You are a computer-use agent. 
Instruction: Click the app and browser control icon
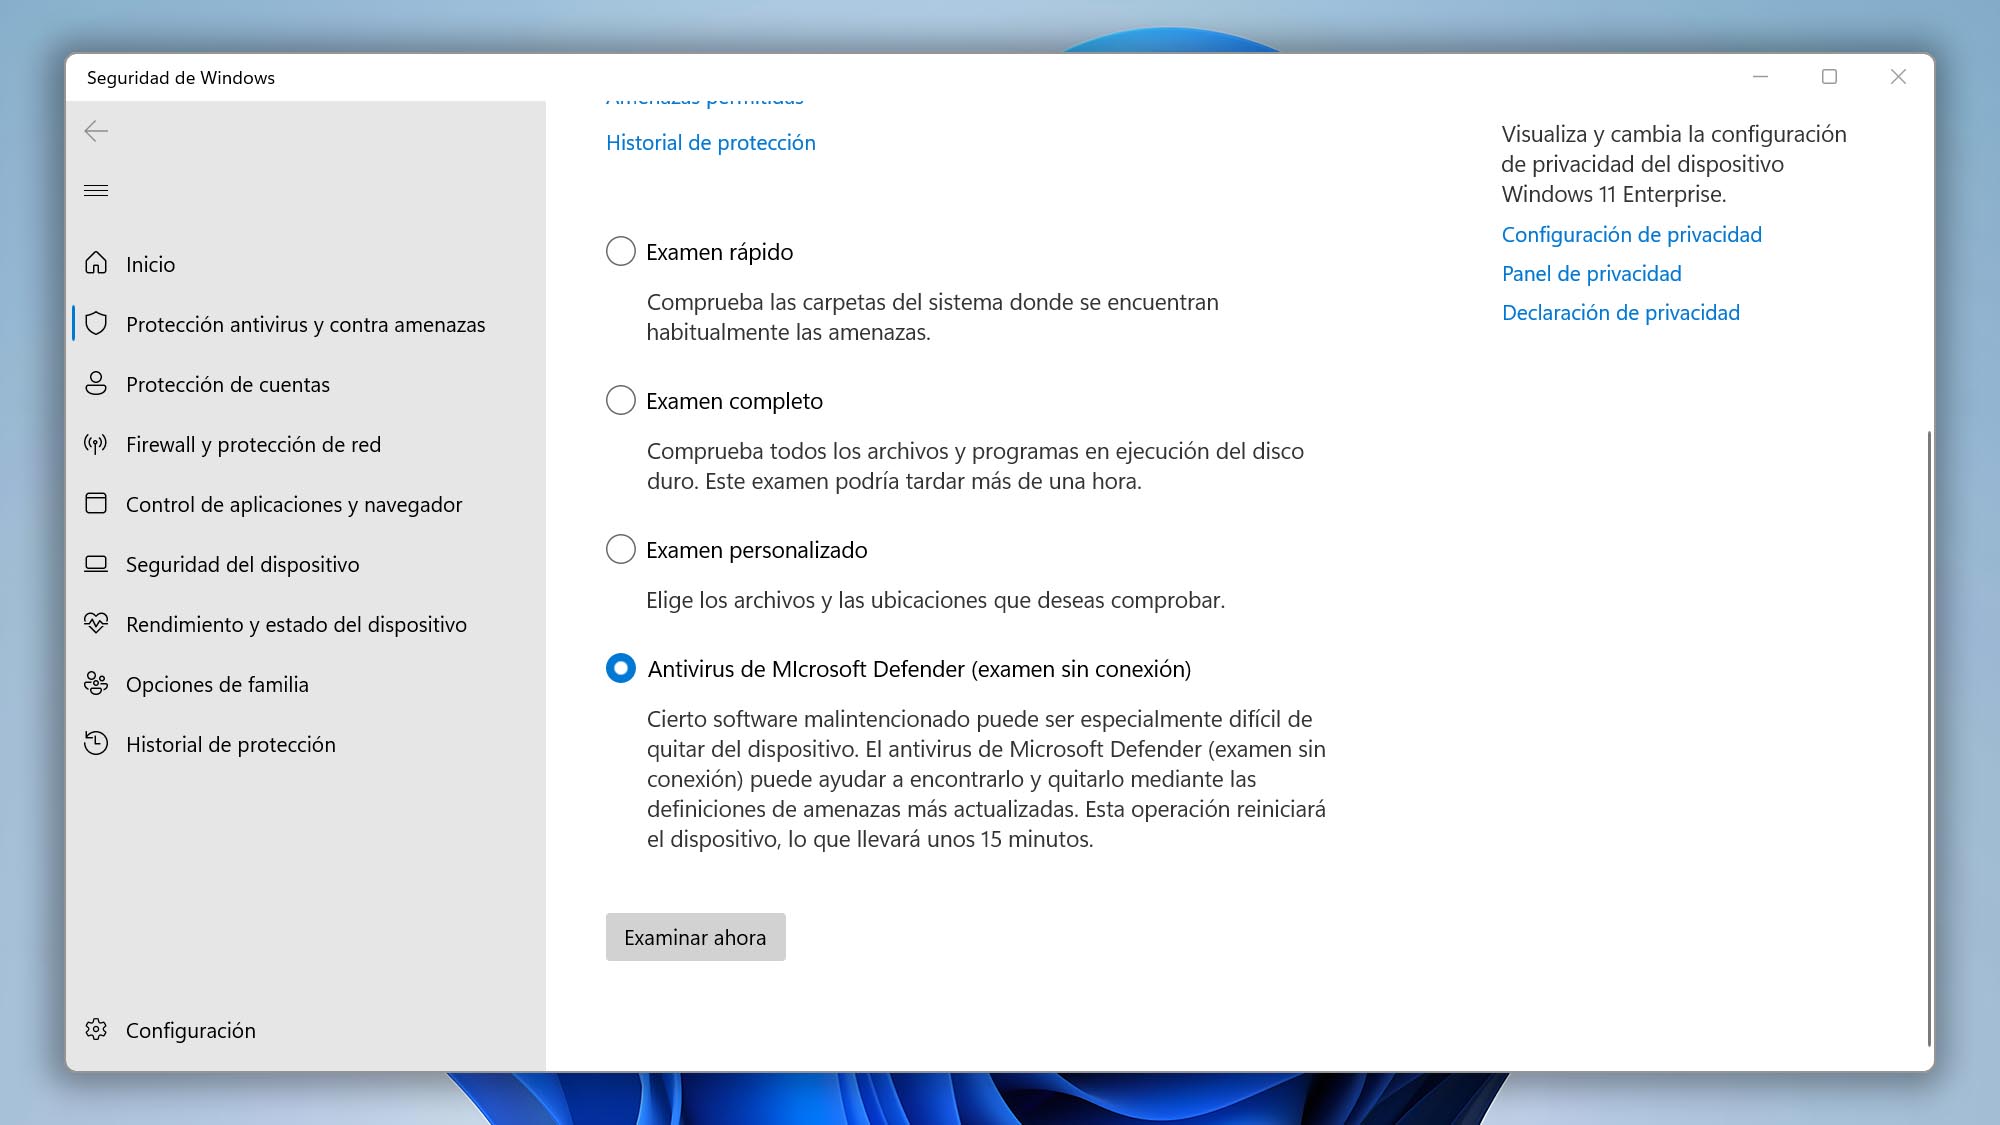pyautogui.click(x=96, y=503)
